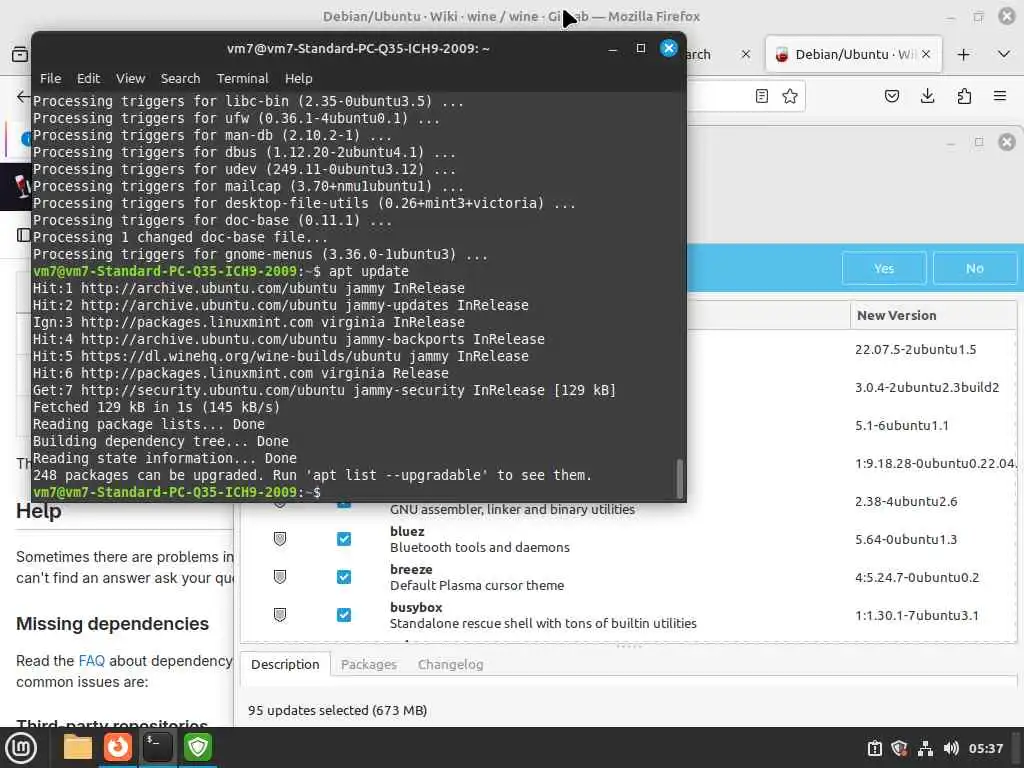Maximize the terminal window
Screen dimensions: 1024x768
click(x=641, y=48)
